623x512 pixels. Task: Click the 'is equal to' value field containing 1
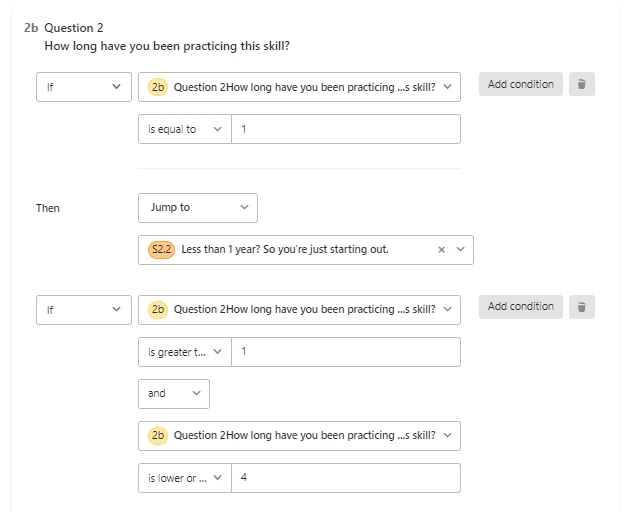[x=346, y=129]
